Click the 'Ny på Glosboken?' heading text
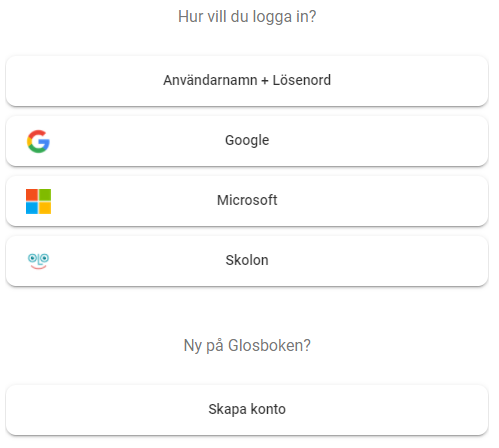The width and height of the screenshot is (499, 448). [247, 346]
